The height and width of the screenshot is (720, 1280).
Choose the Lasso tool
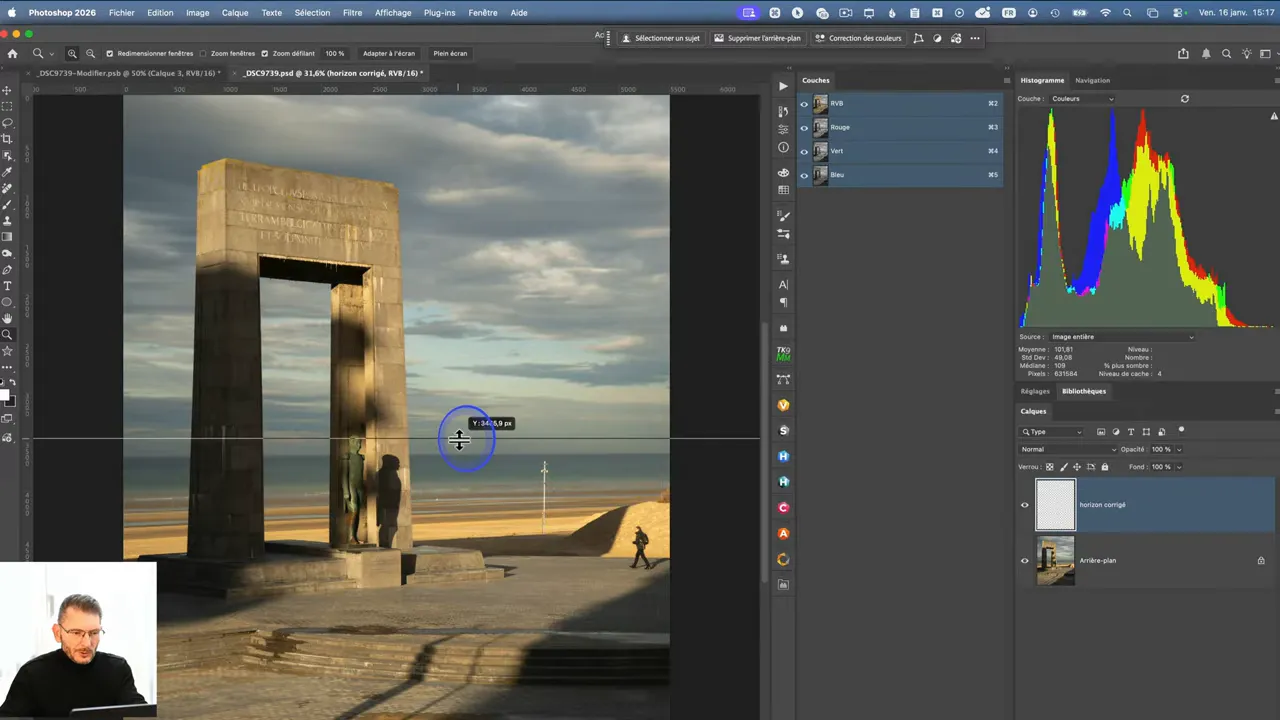click(x=7, y=123)
